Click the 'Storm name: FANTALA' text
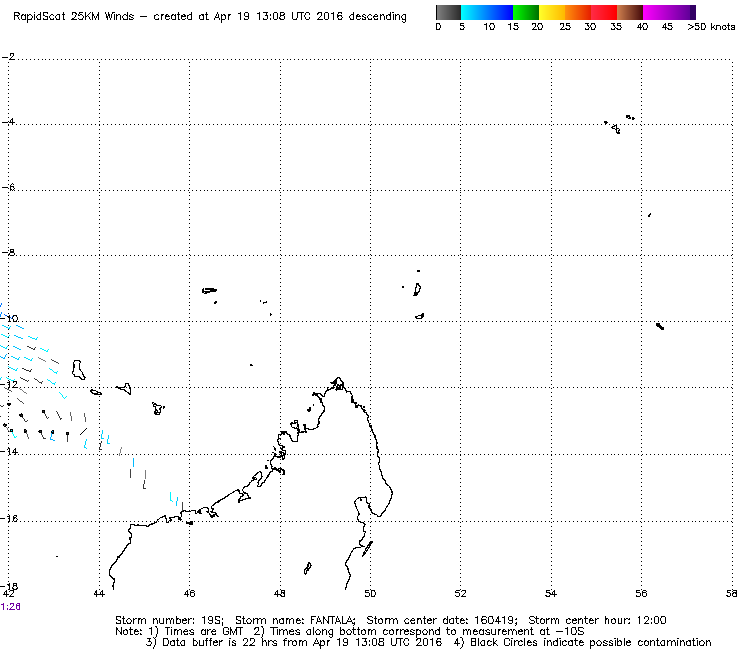740x650 pixels. tap(295, 620)
